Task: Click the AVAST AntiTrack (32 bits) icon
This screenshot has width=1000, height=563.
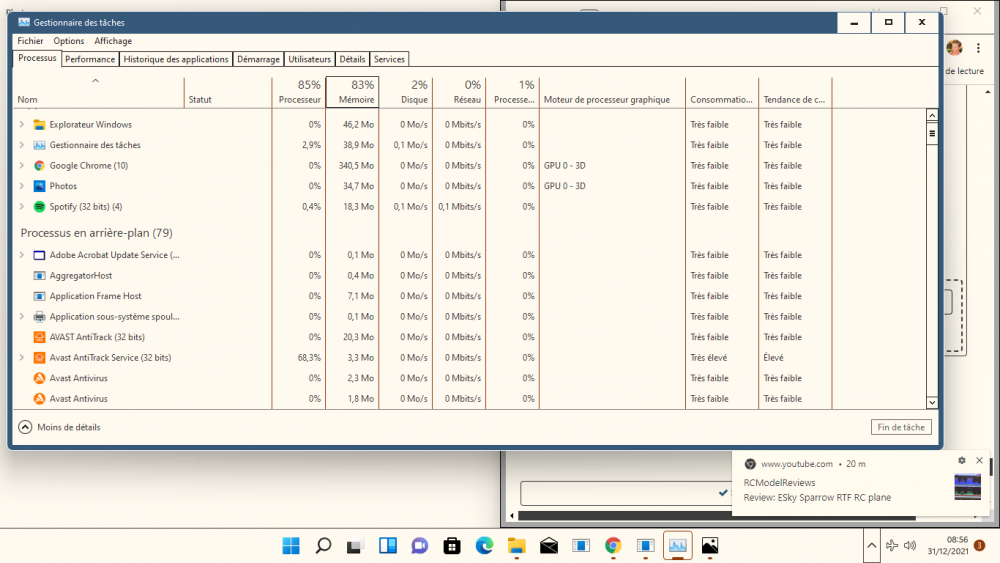Action: pyautogui.click(x=40, y=337)
